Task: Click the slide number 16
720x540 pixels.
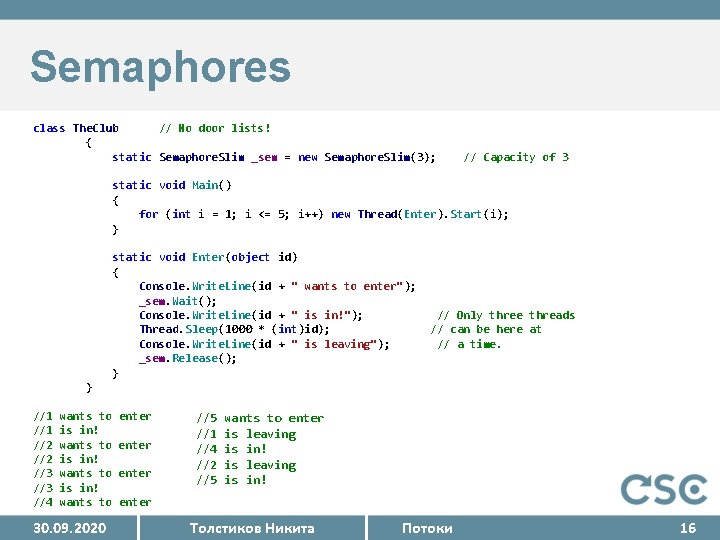Action: [688, 528]
